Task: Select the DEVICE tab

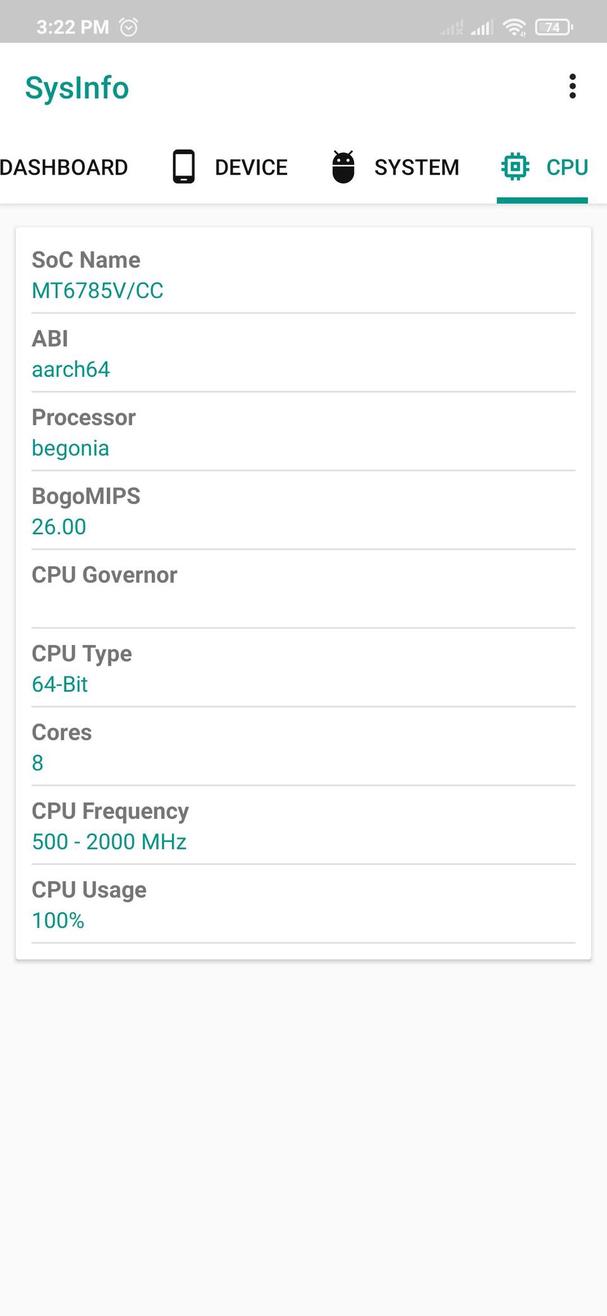Action: click(250, 167)
